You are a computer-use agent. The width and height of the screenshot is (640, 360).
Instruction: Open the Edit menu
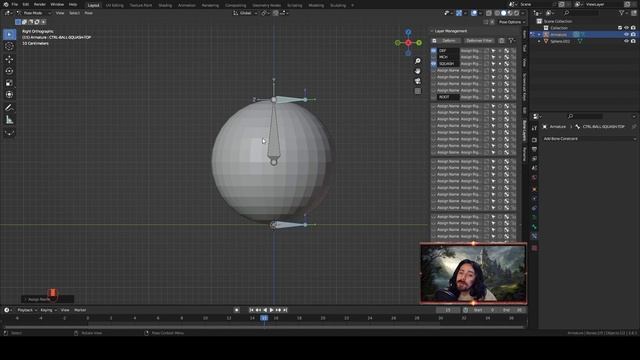click(x=26, y=4)
